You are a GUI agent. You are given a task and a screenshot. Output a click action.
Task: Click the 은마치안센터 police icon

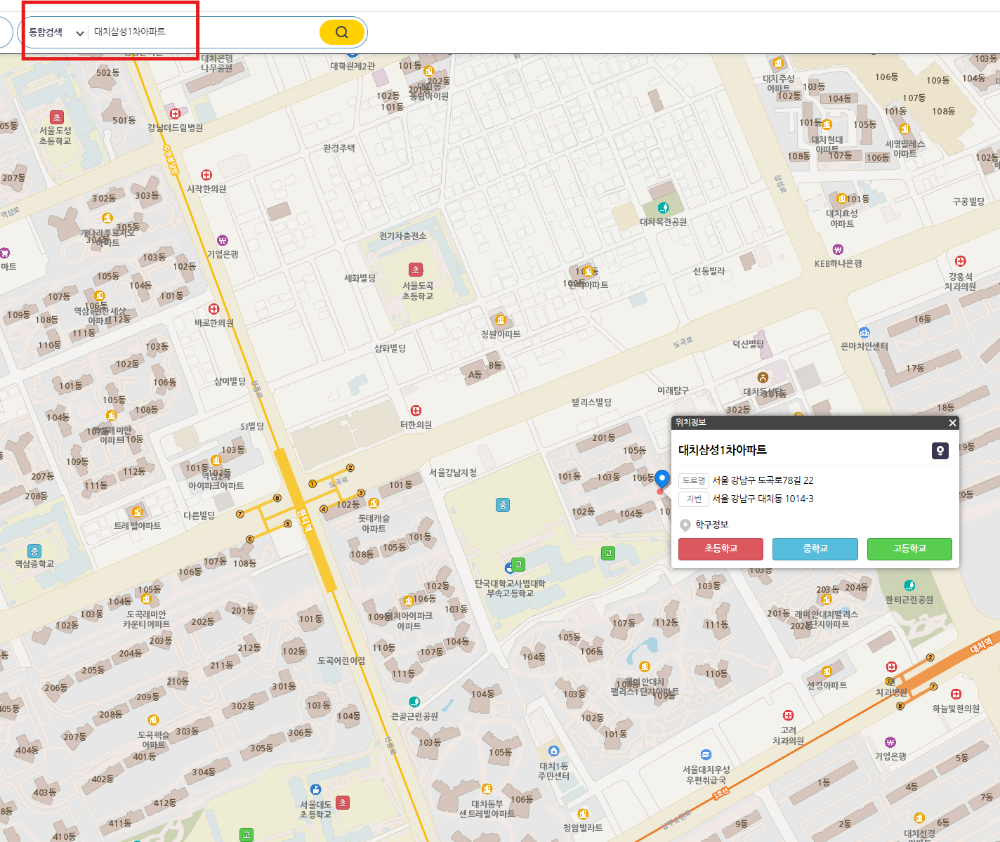click(864, 332)
